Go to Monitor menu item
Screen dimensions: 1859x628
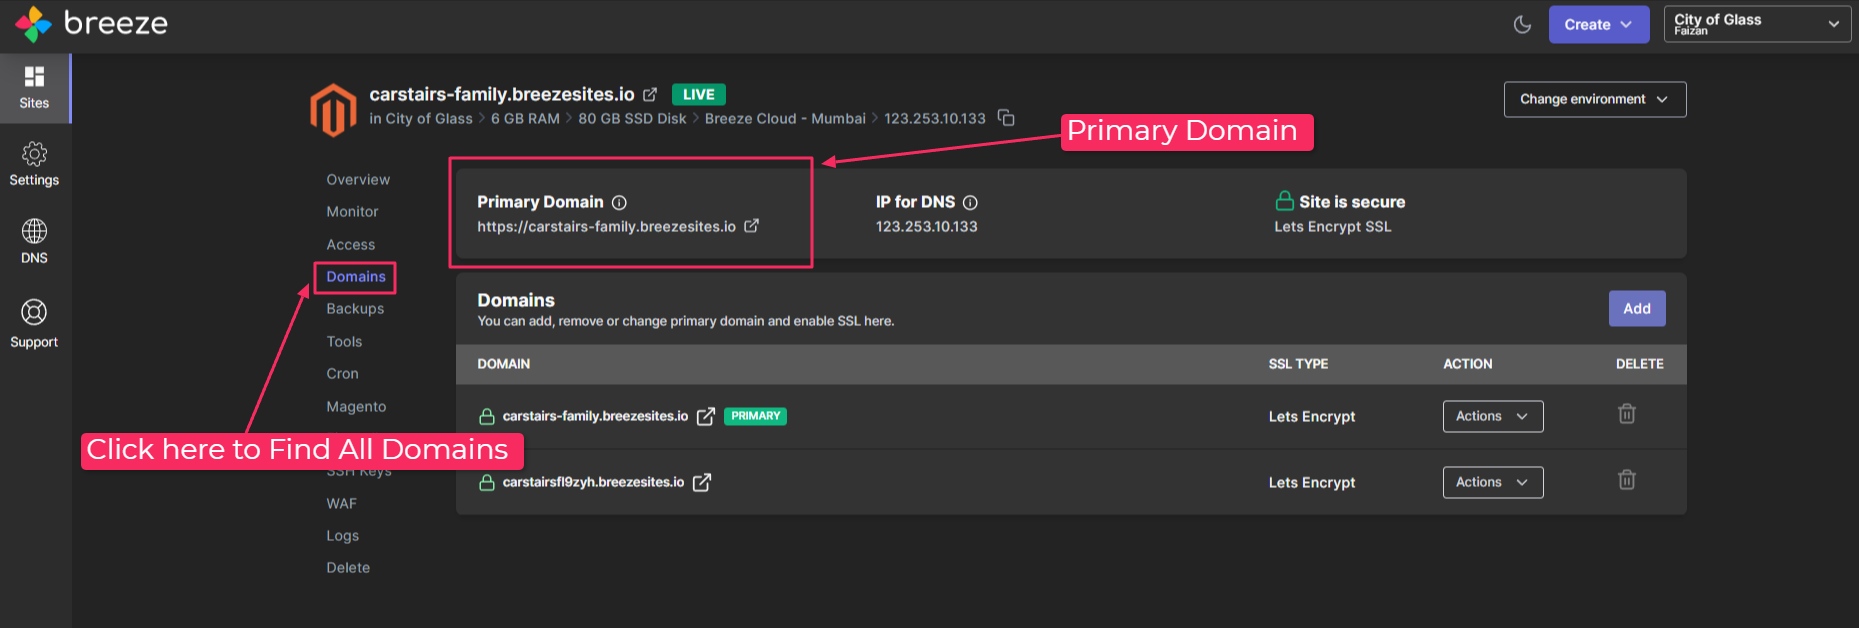pos(352,212)
